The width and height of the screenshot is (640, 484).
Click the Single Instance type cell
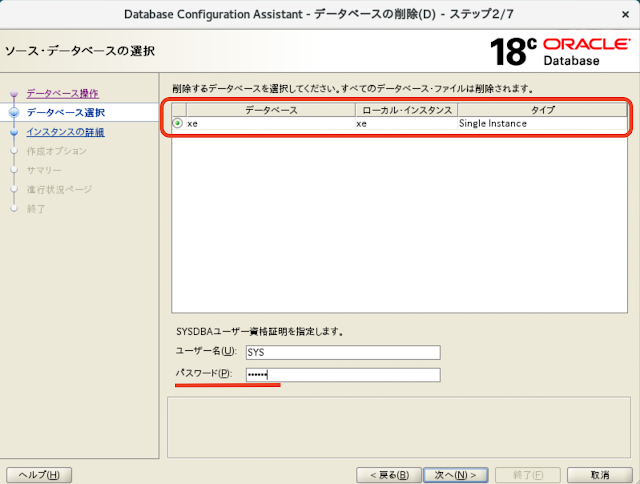tap(542, 123)
